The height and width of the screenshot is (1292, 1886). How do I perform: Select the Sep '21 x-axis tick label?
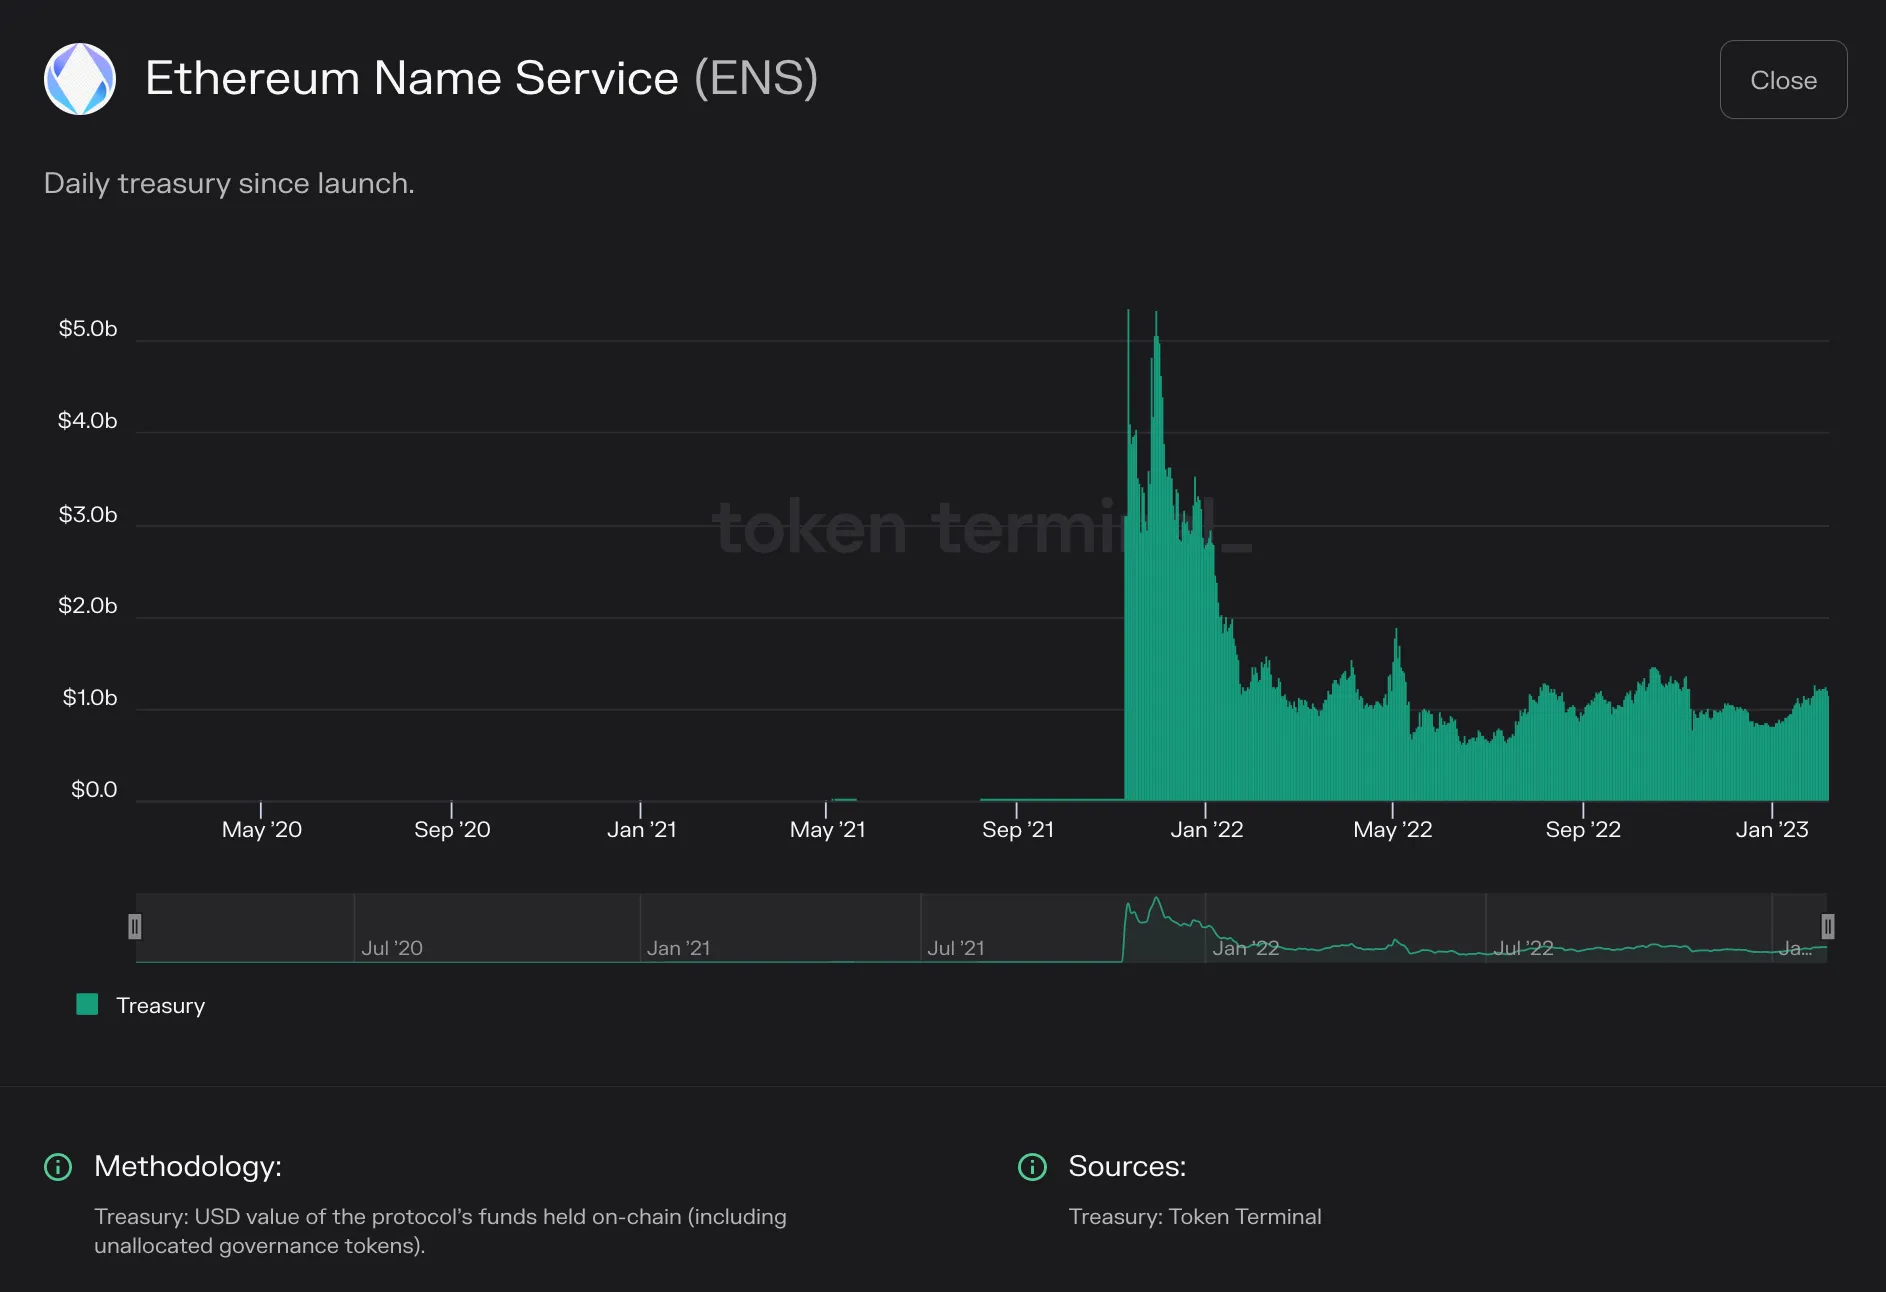(1018, 830)
